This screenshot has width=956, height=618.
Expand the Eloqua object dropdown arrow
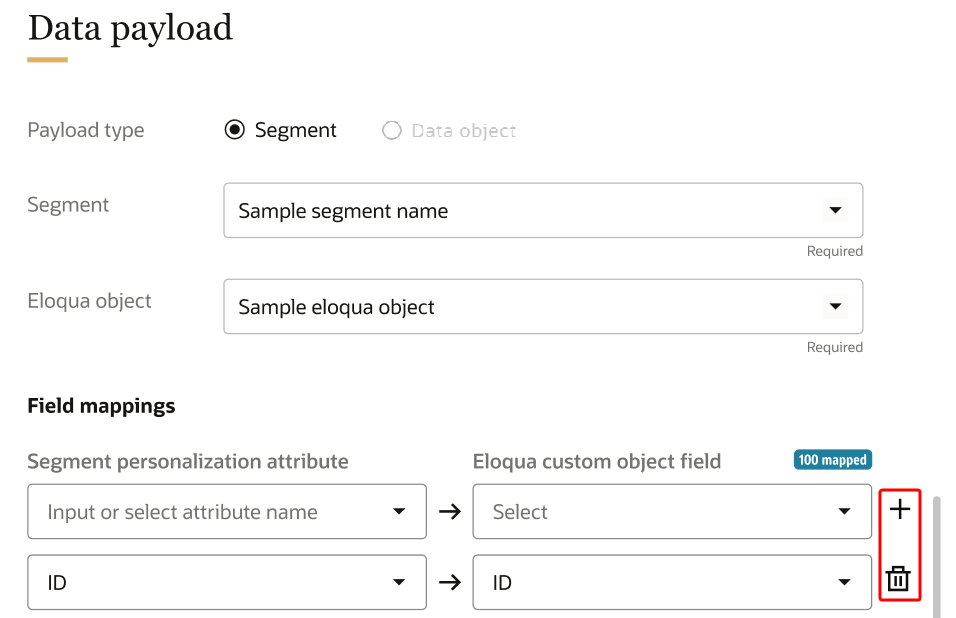tap(834, 307)
